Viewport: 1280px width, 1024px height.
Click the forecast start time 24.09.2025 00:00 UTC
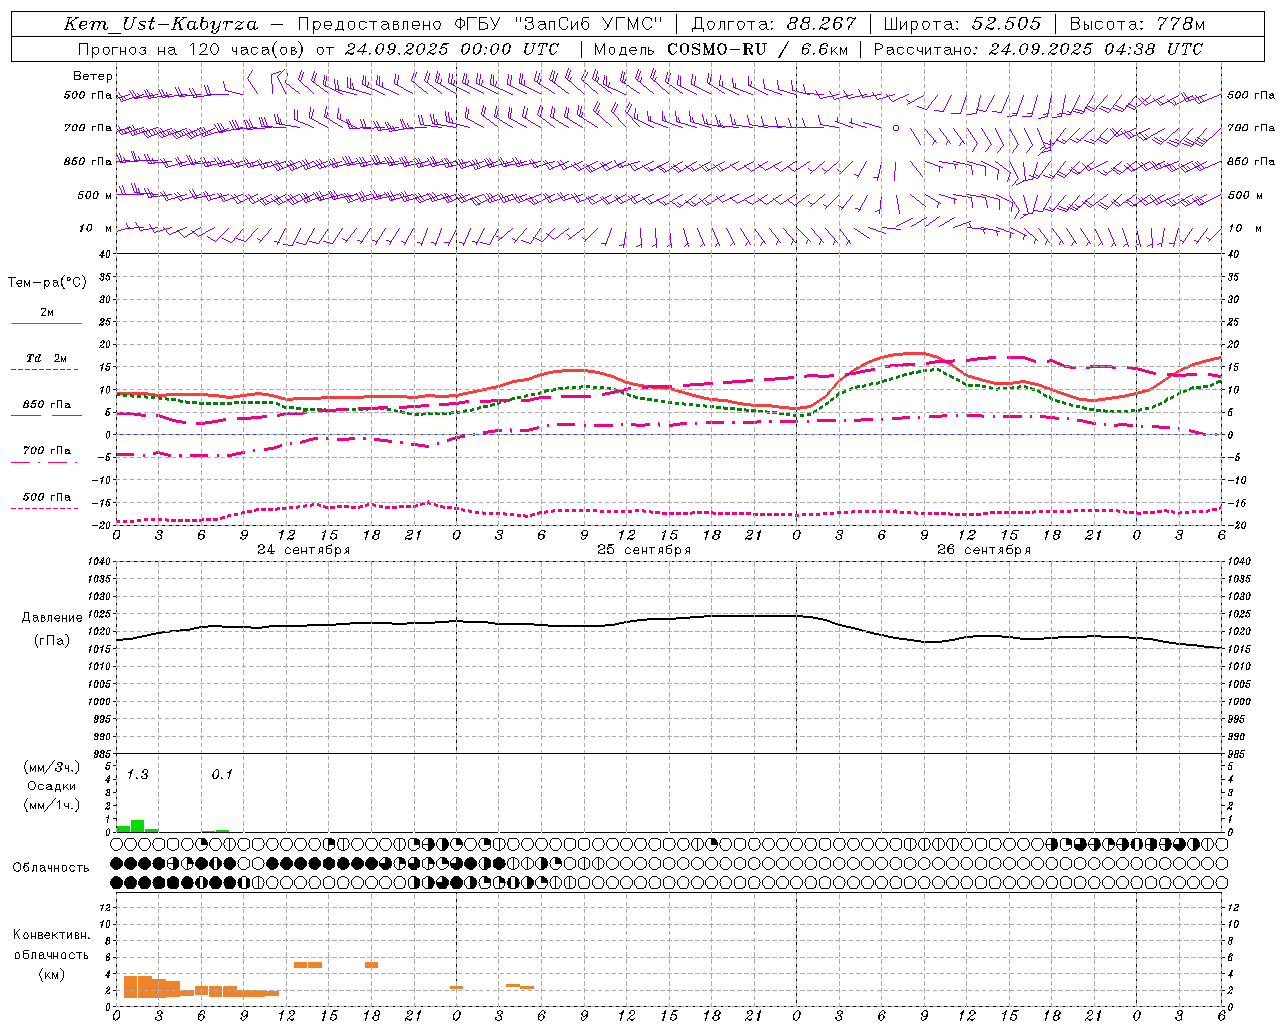click(452, 49)
